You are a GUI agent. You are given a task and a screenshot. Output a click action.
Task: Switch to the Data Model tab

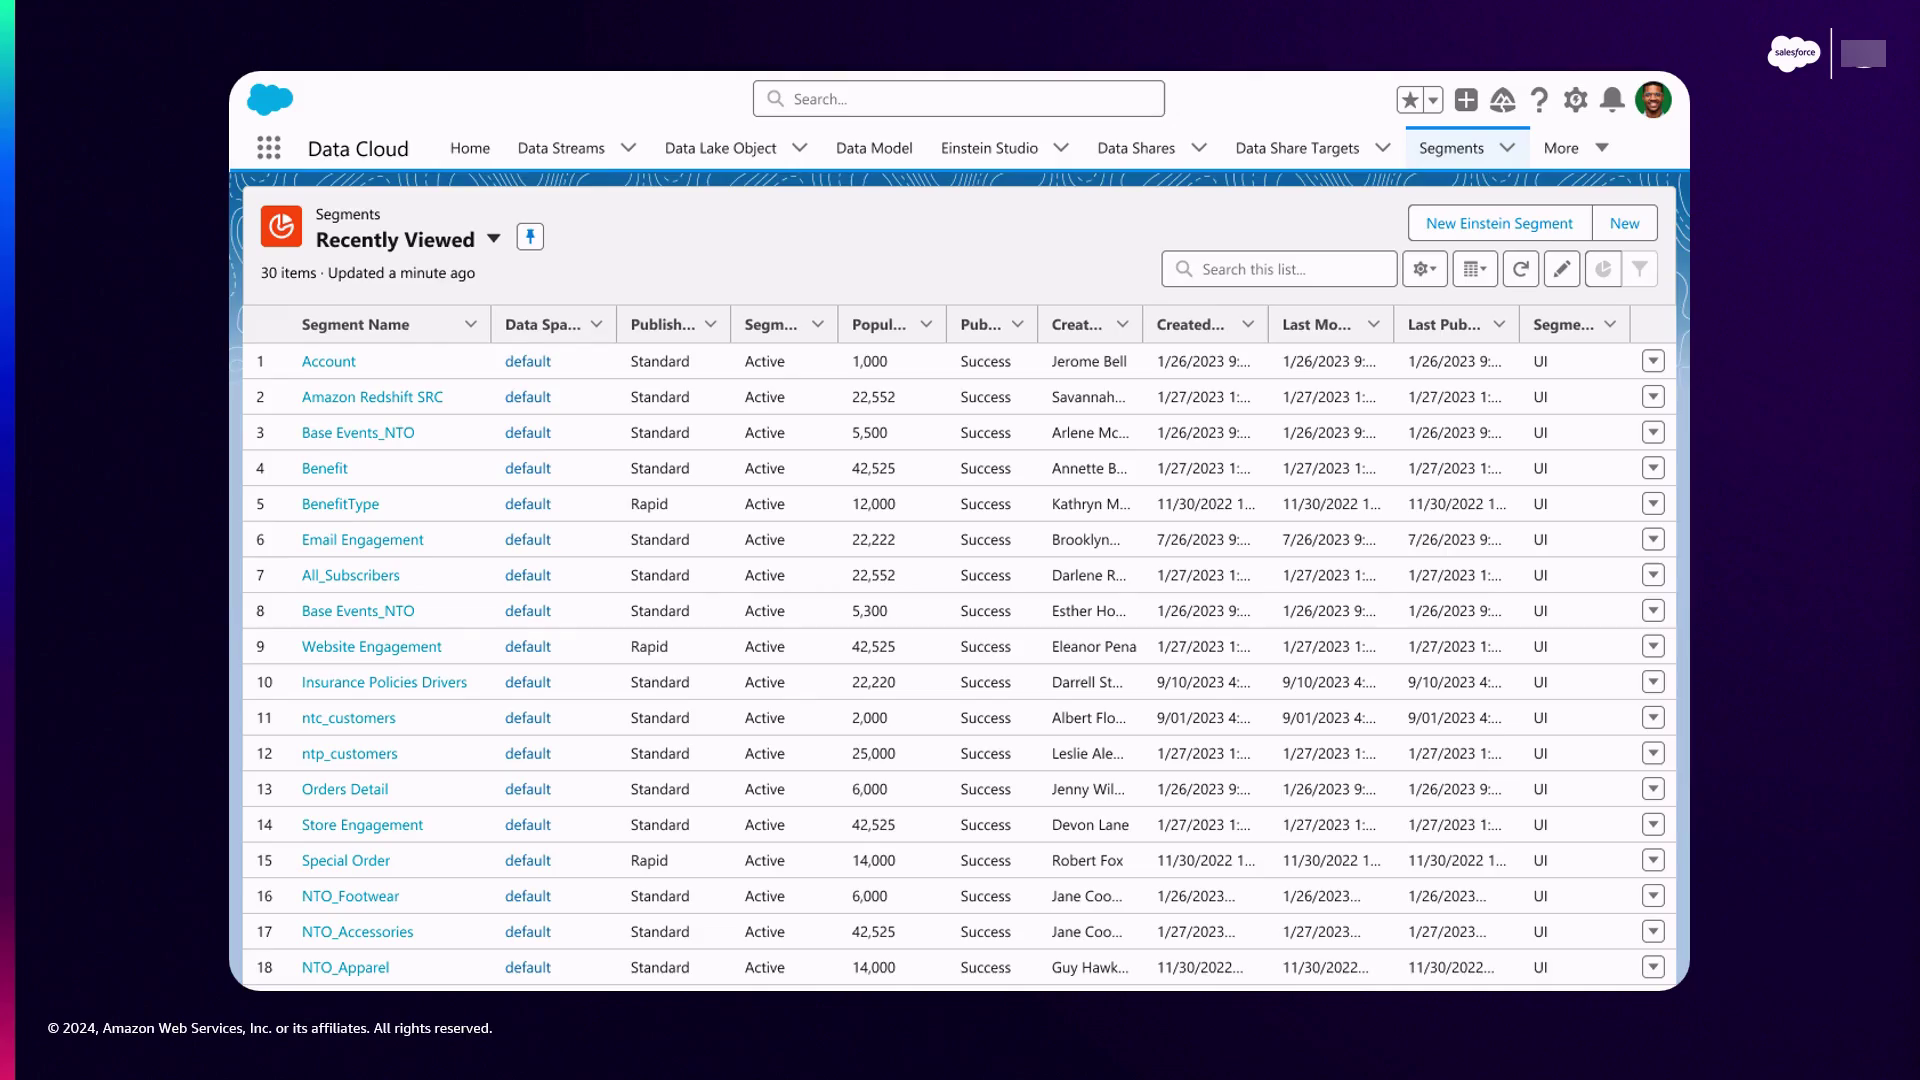point(874,148)
